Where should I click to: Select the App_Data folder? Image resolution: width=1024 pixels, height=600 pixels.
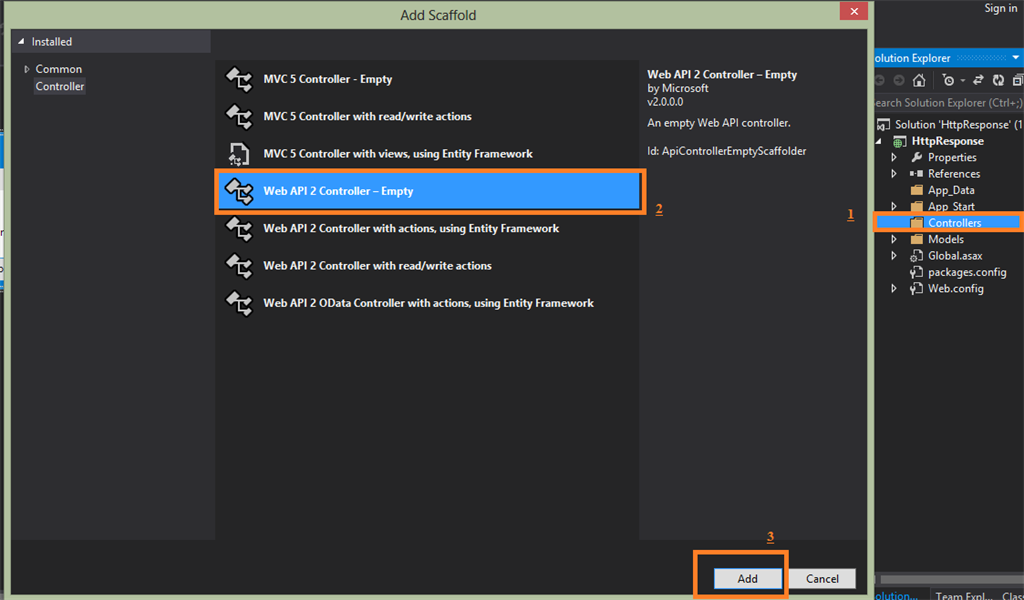(951, 190)
